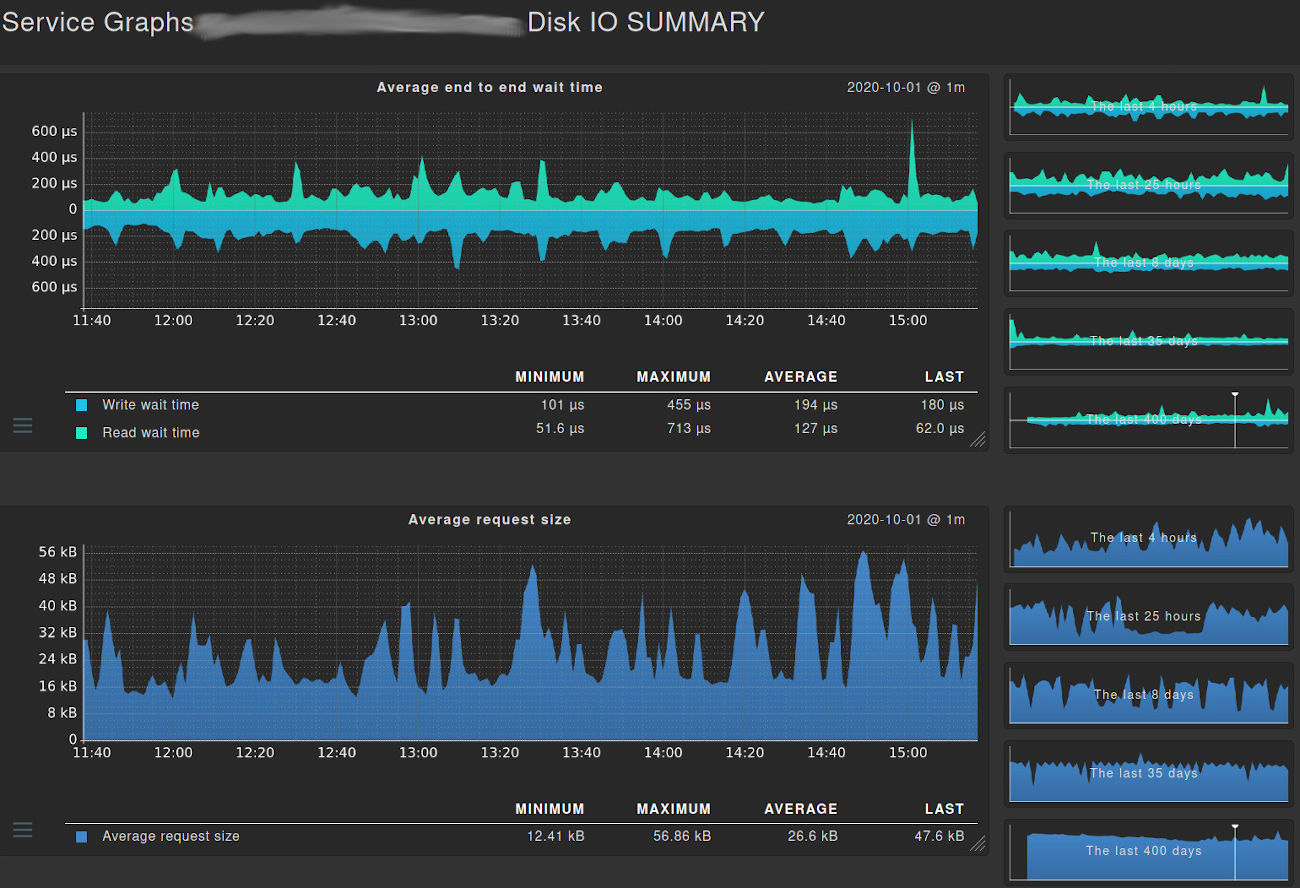This screenshot has width=1300, height=888.
Task: Open request size 'The last 8 days' thumbnail
Action: tap(1149, 694)
